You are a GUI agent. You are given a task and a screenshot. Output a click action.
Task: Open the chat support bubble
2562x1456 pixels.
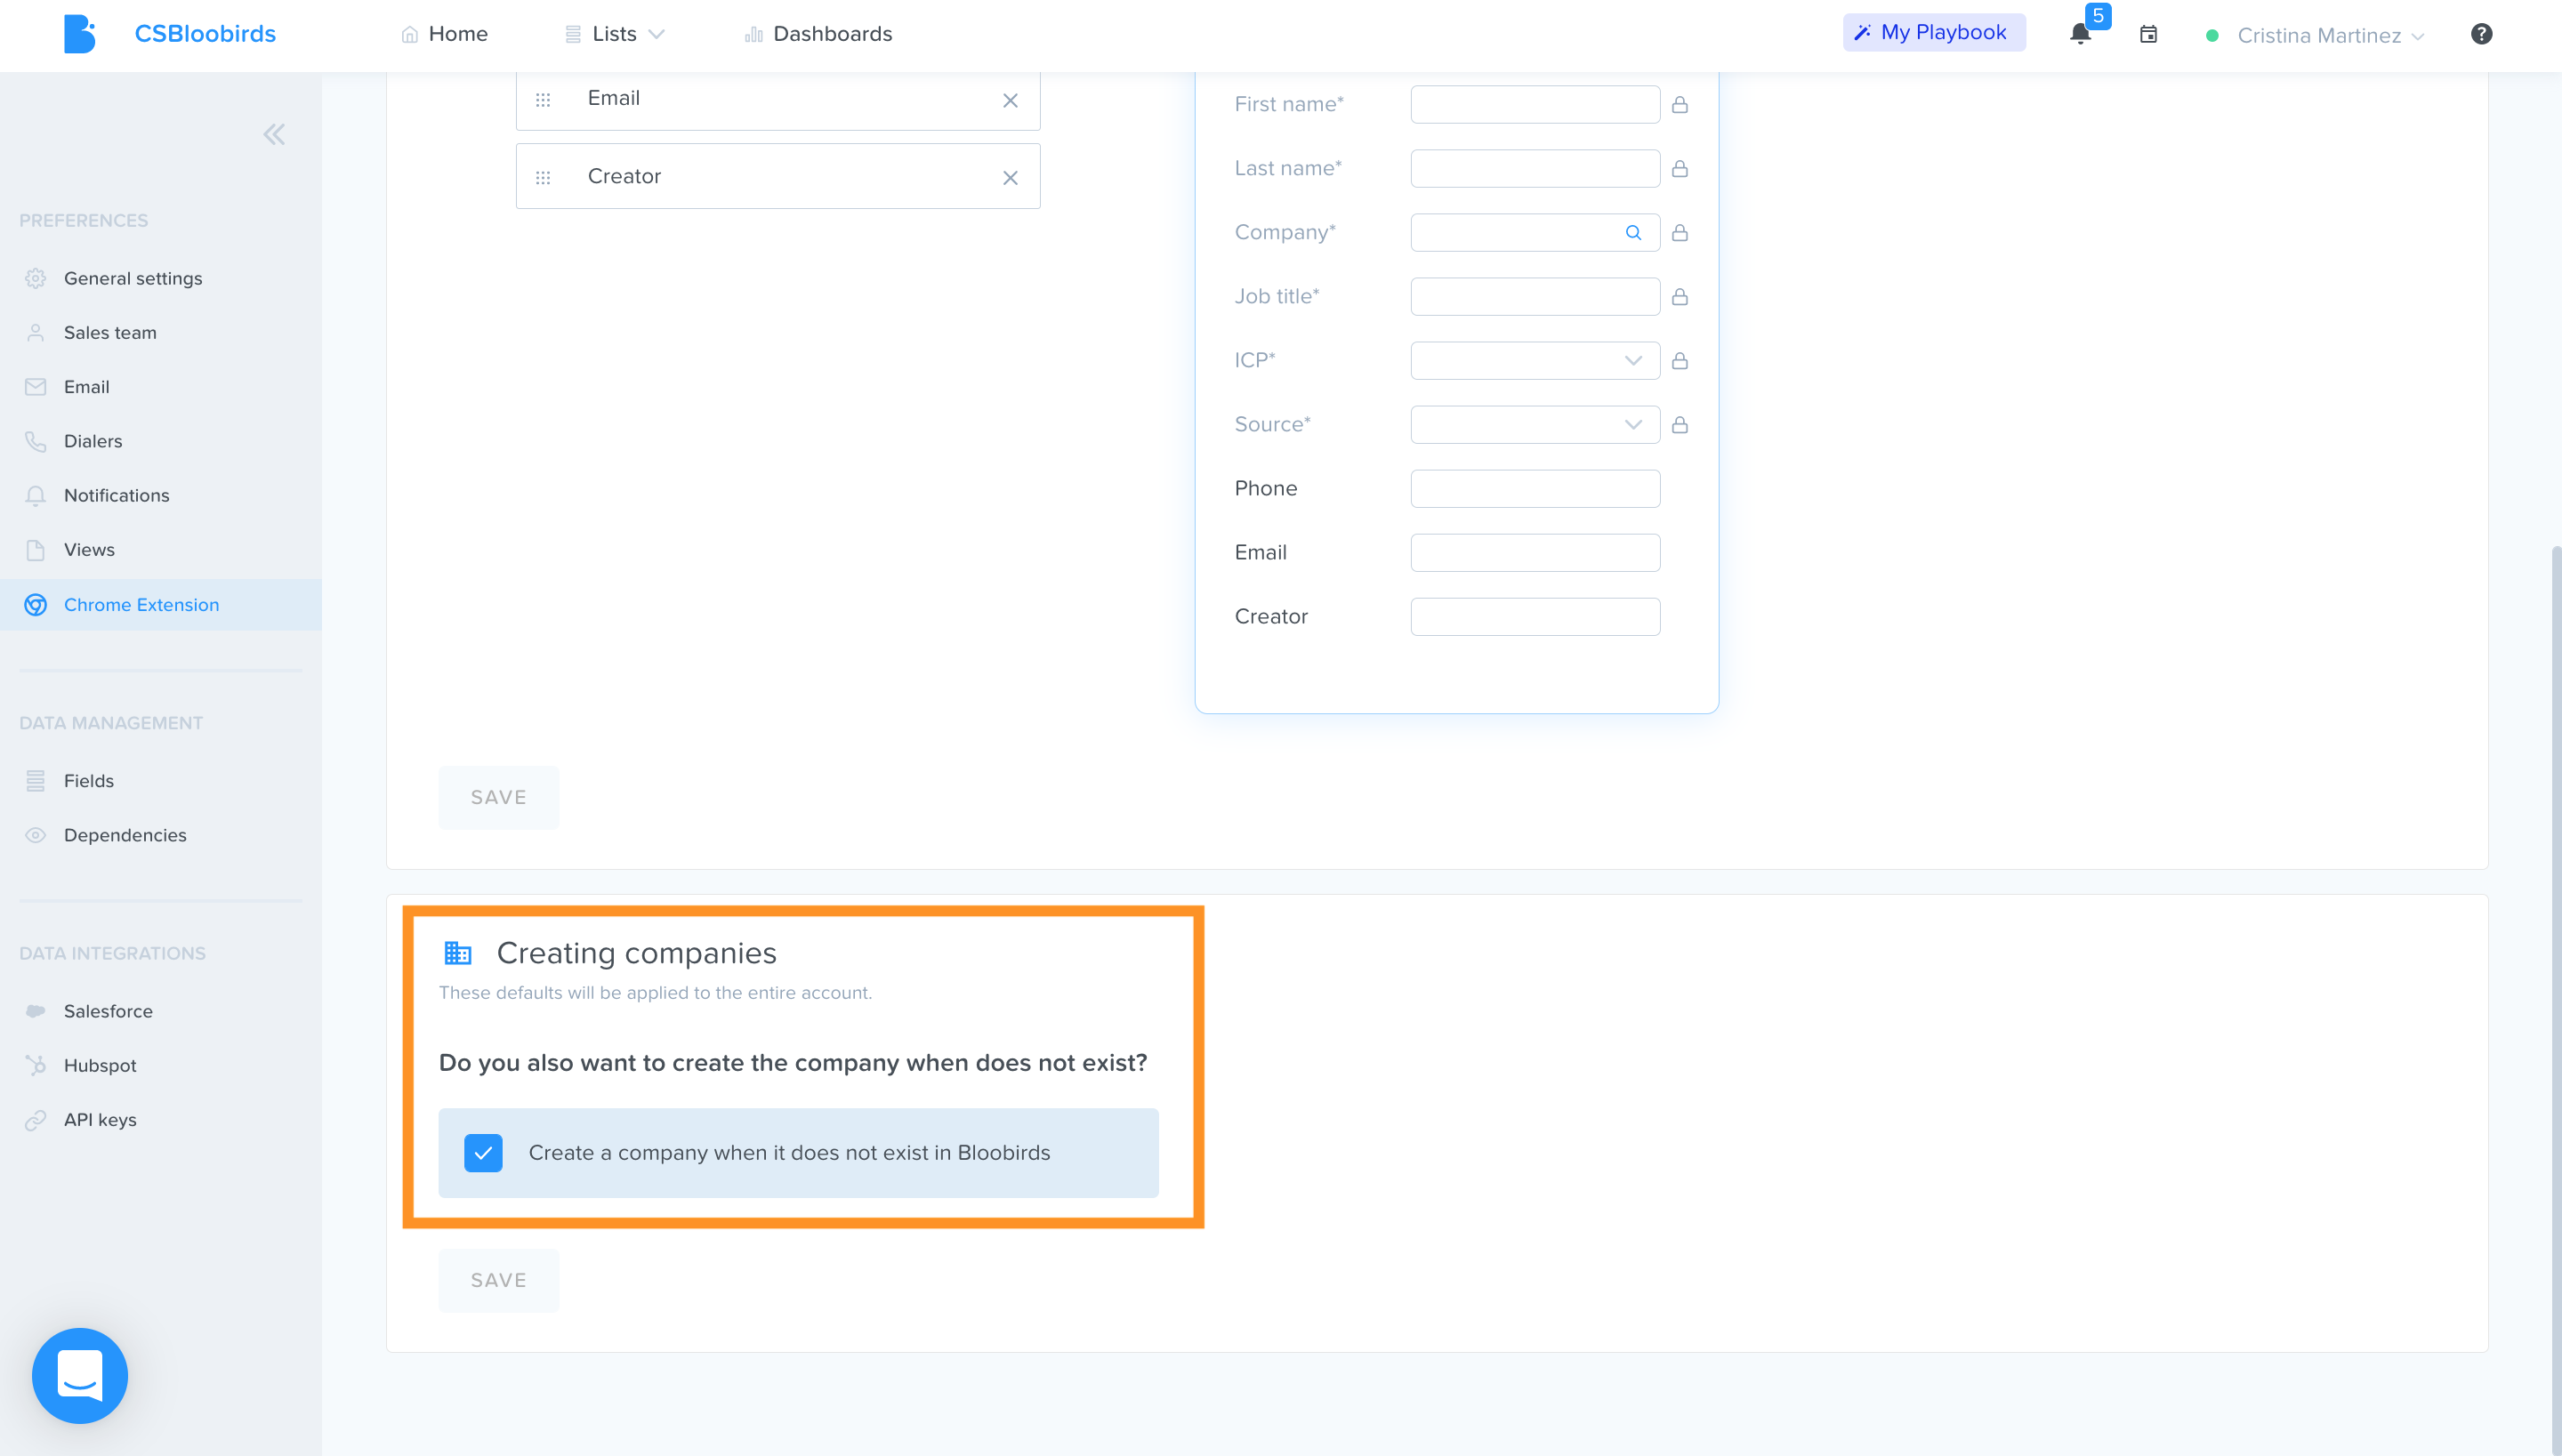(80, 1375)
